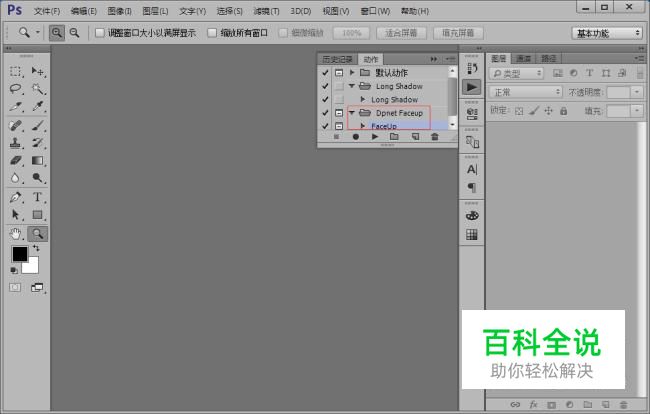
Task: Expand the 默认动作 action set
Action: coord(352,73)
